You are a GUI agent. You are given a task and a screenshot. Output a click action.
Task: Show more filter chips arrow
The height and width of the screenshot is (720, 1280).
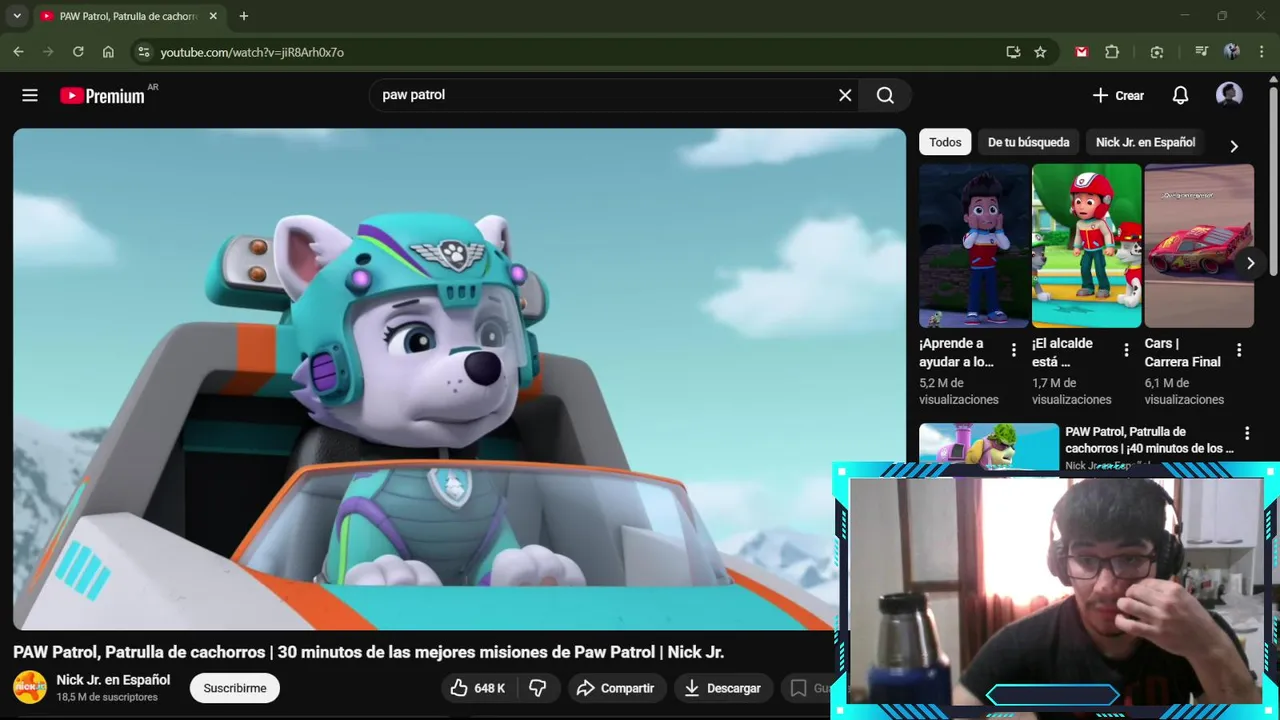point(1234,146)
